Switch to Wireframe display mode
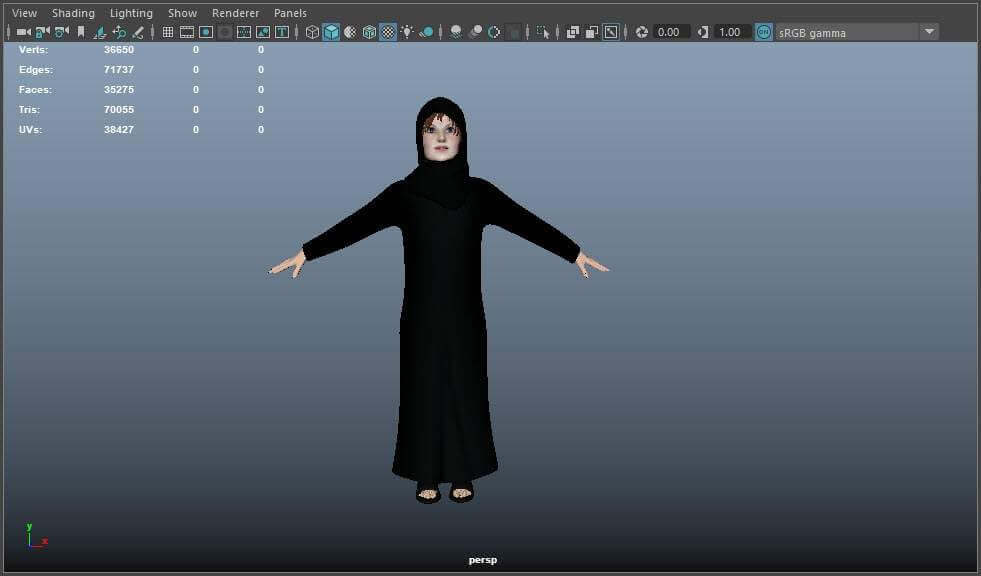 (x=312, y=32)
